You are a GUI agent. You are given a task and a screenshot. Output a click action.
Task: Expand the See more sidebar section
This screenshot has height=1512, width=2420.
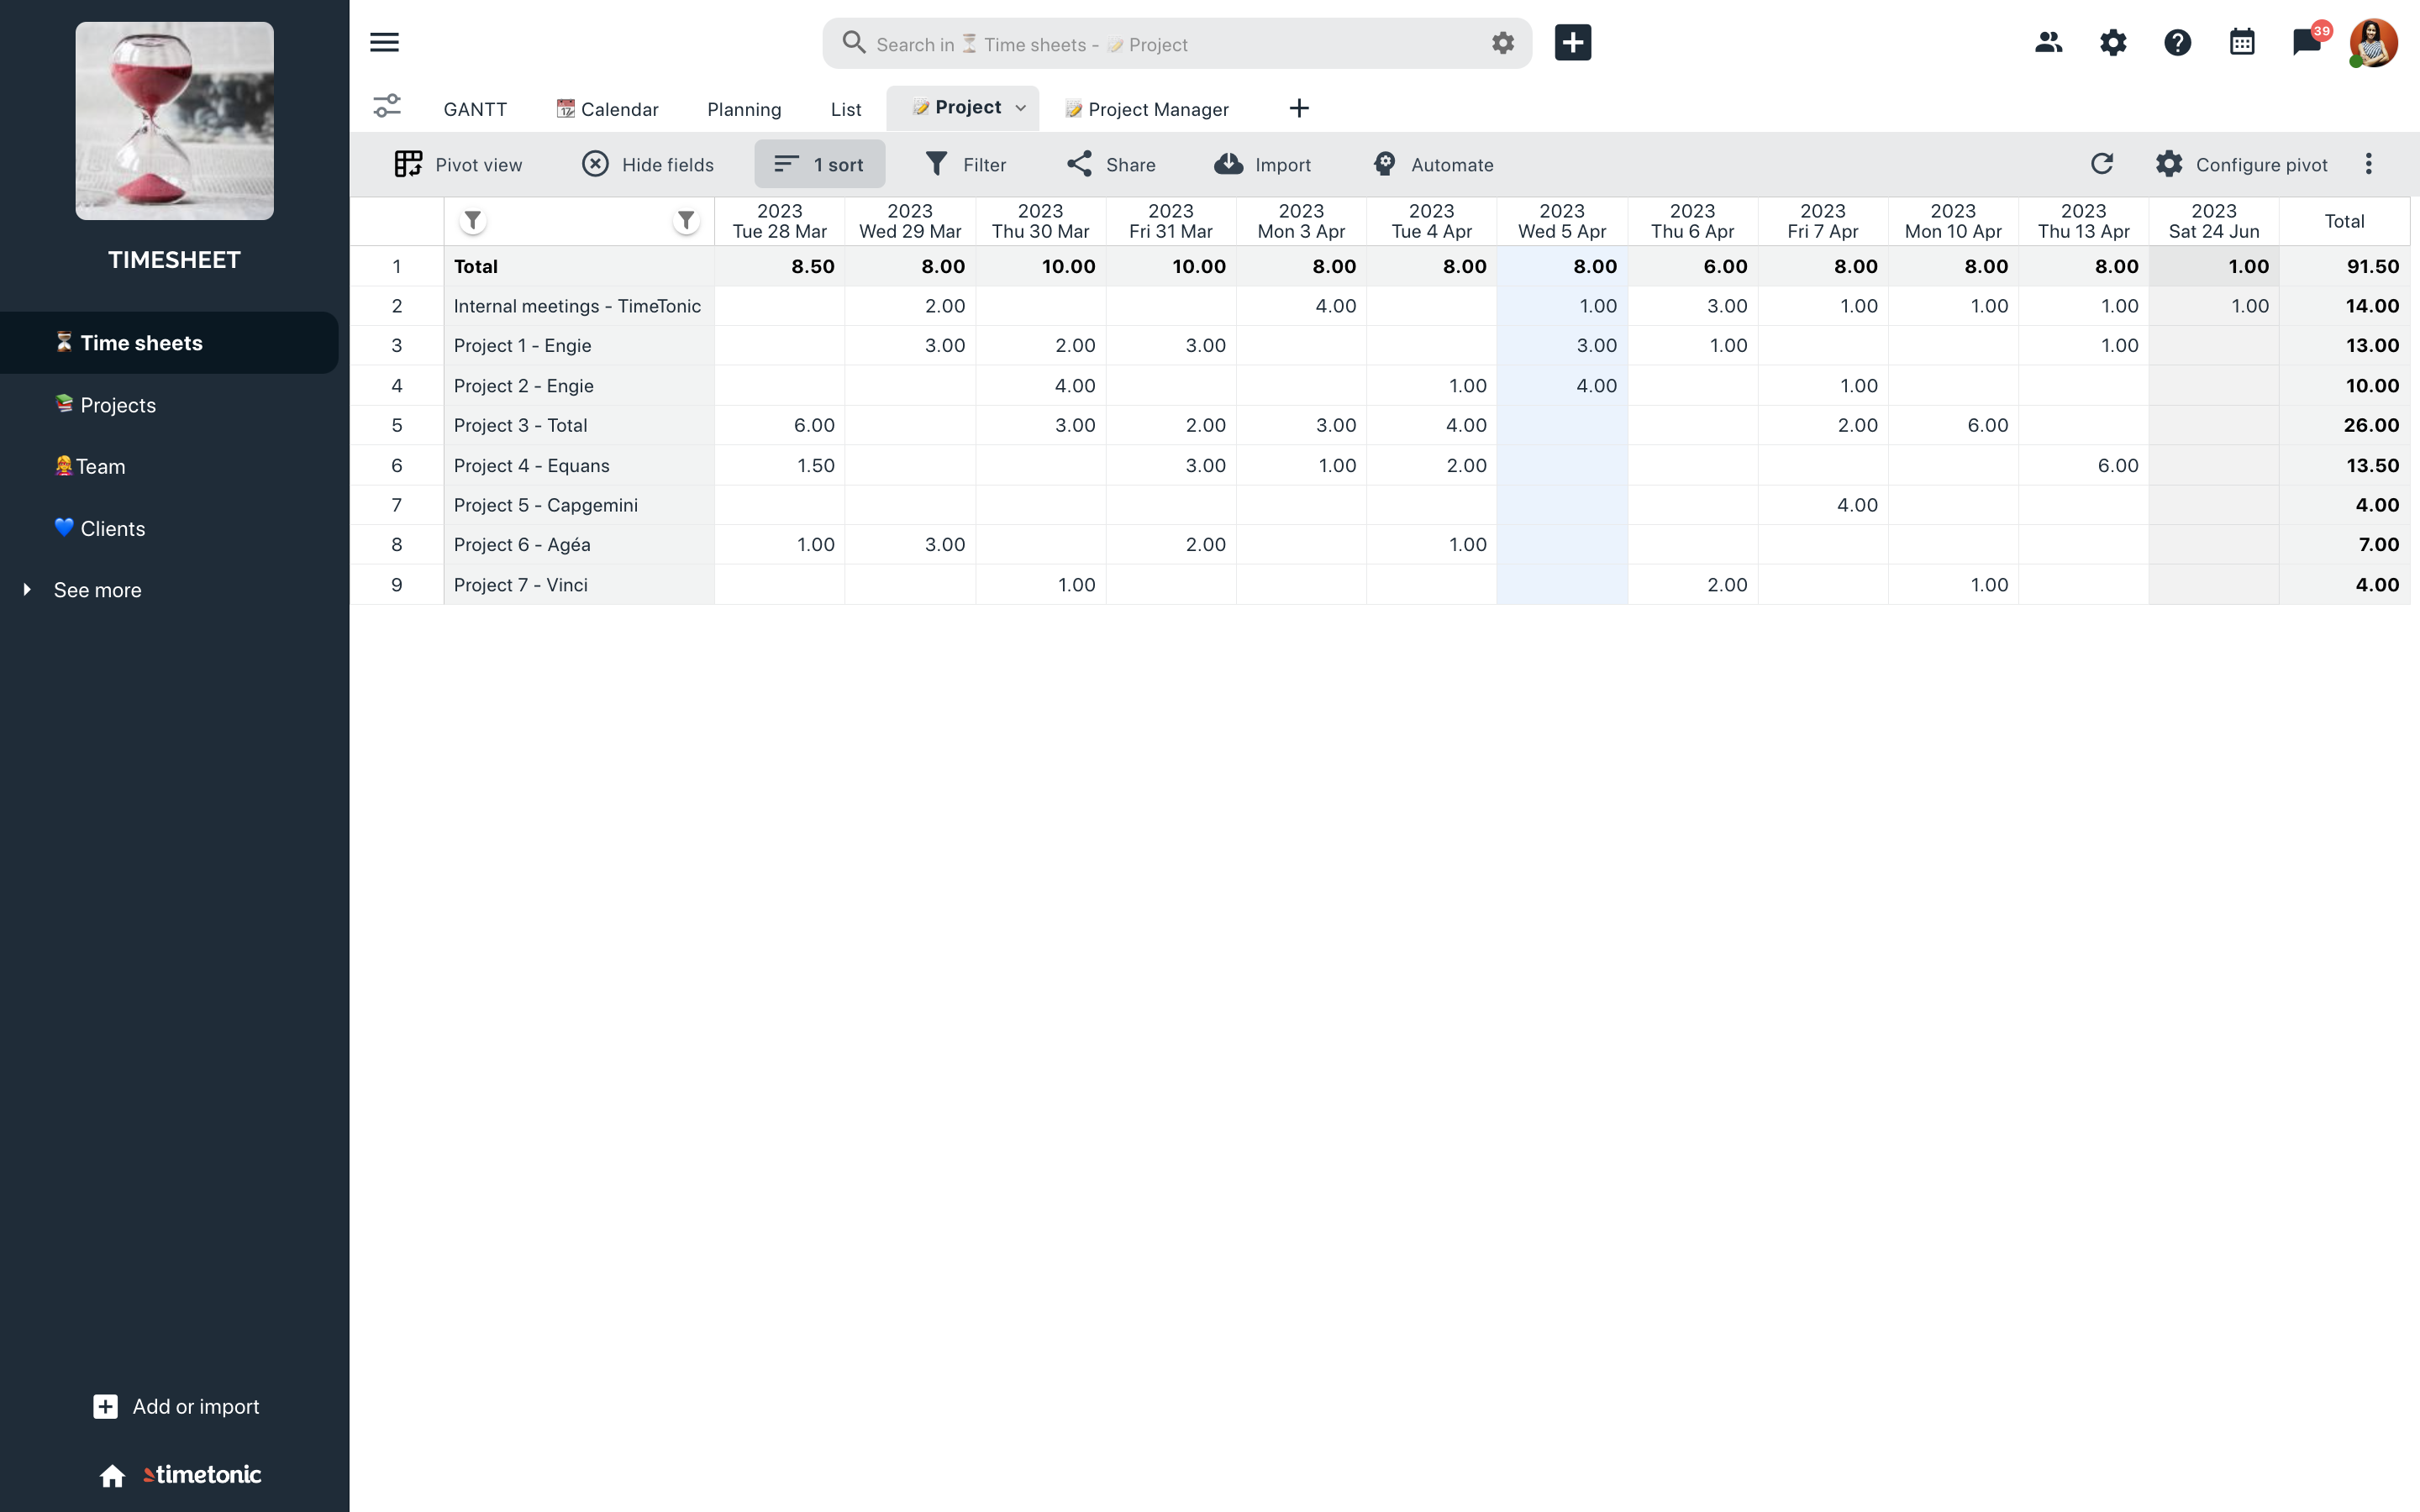[x=26, y=589]
